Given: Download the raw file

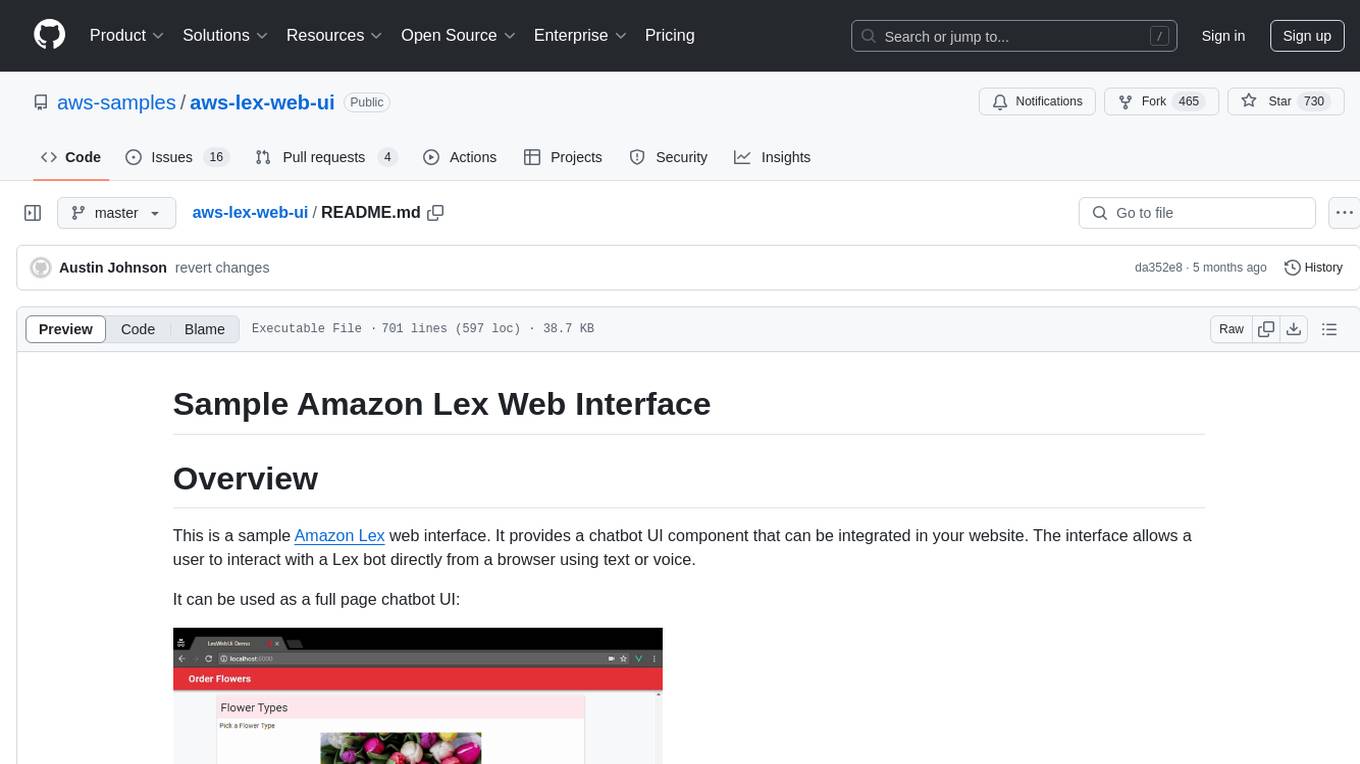Looking at the screenshot, I should click(1293, 329).
